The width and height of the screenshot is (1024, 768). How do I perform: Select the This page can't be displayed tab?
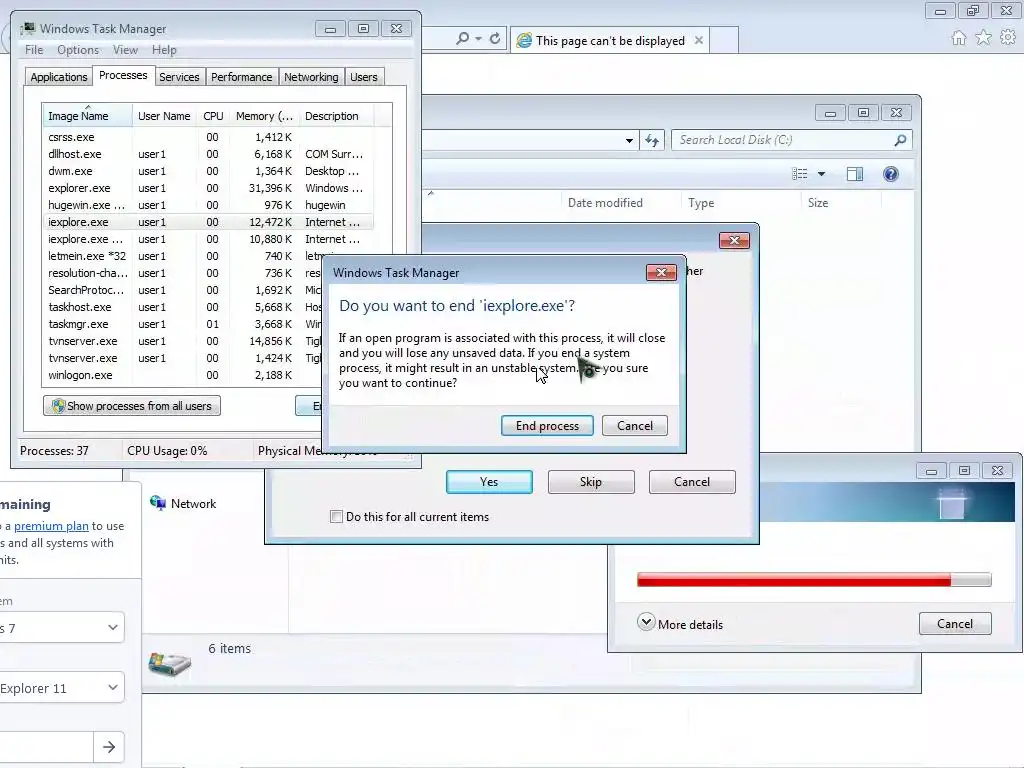[x=610, y=40]
